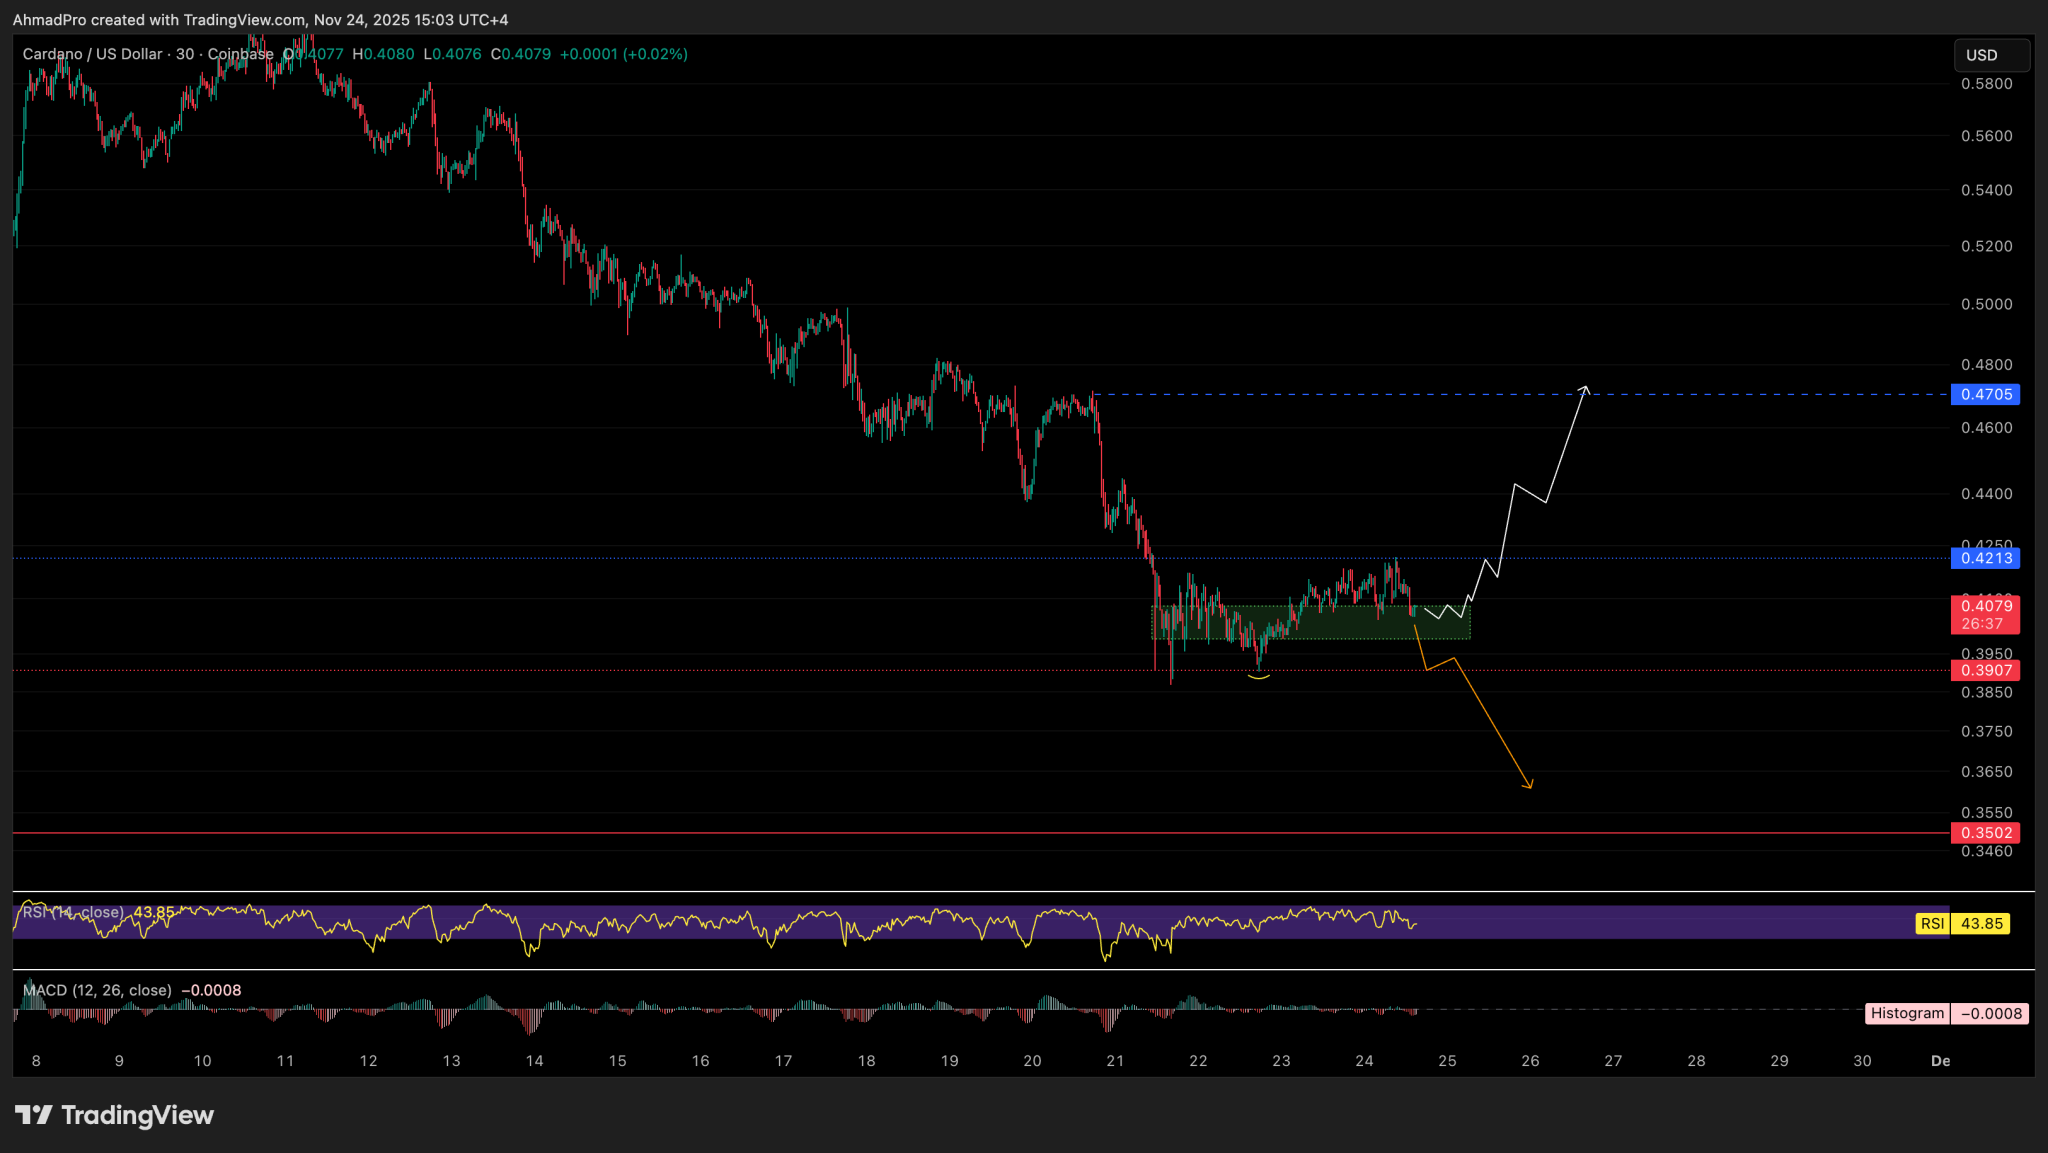Click the orange downward projection arrowhead
This screenshot has width=2048, height=1153.
tap(1528, 785)
